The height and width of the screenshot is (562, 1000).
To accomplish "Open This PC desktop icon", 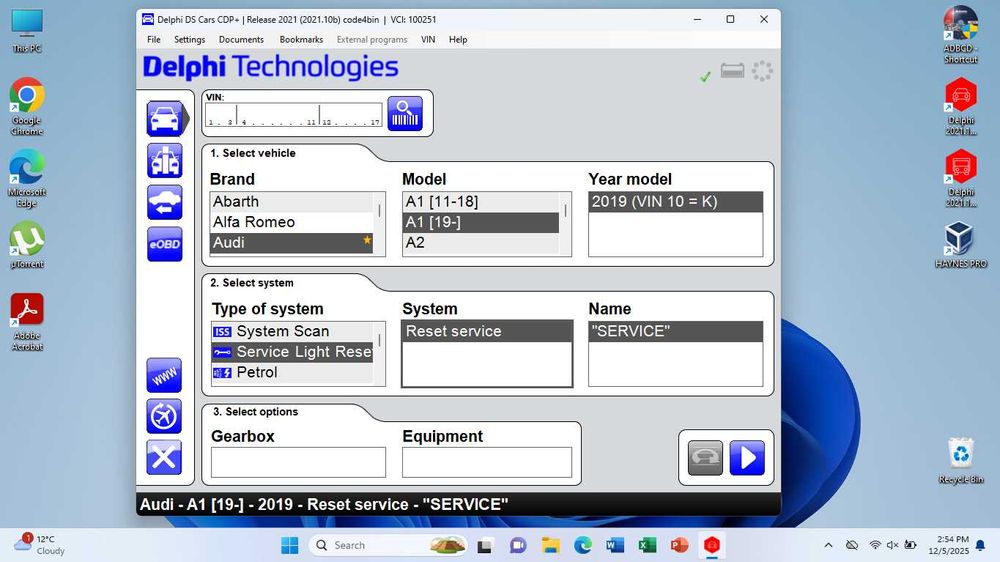I will pos(27,31).
